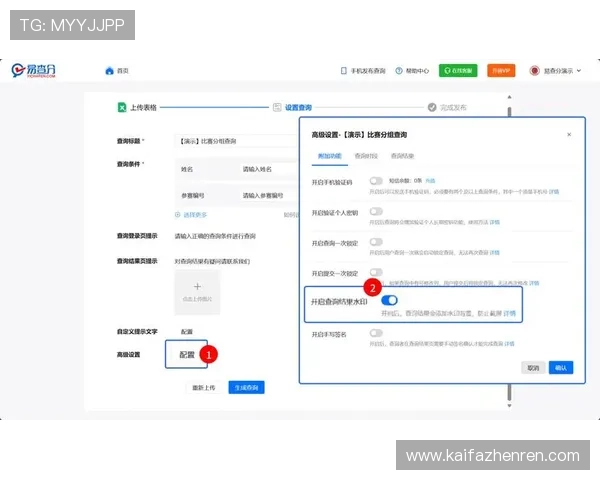The width and height of the screenshot is (600, 480).
Task: Enable the 开启手写签名 switch
Action: coord(376,333)
